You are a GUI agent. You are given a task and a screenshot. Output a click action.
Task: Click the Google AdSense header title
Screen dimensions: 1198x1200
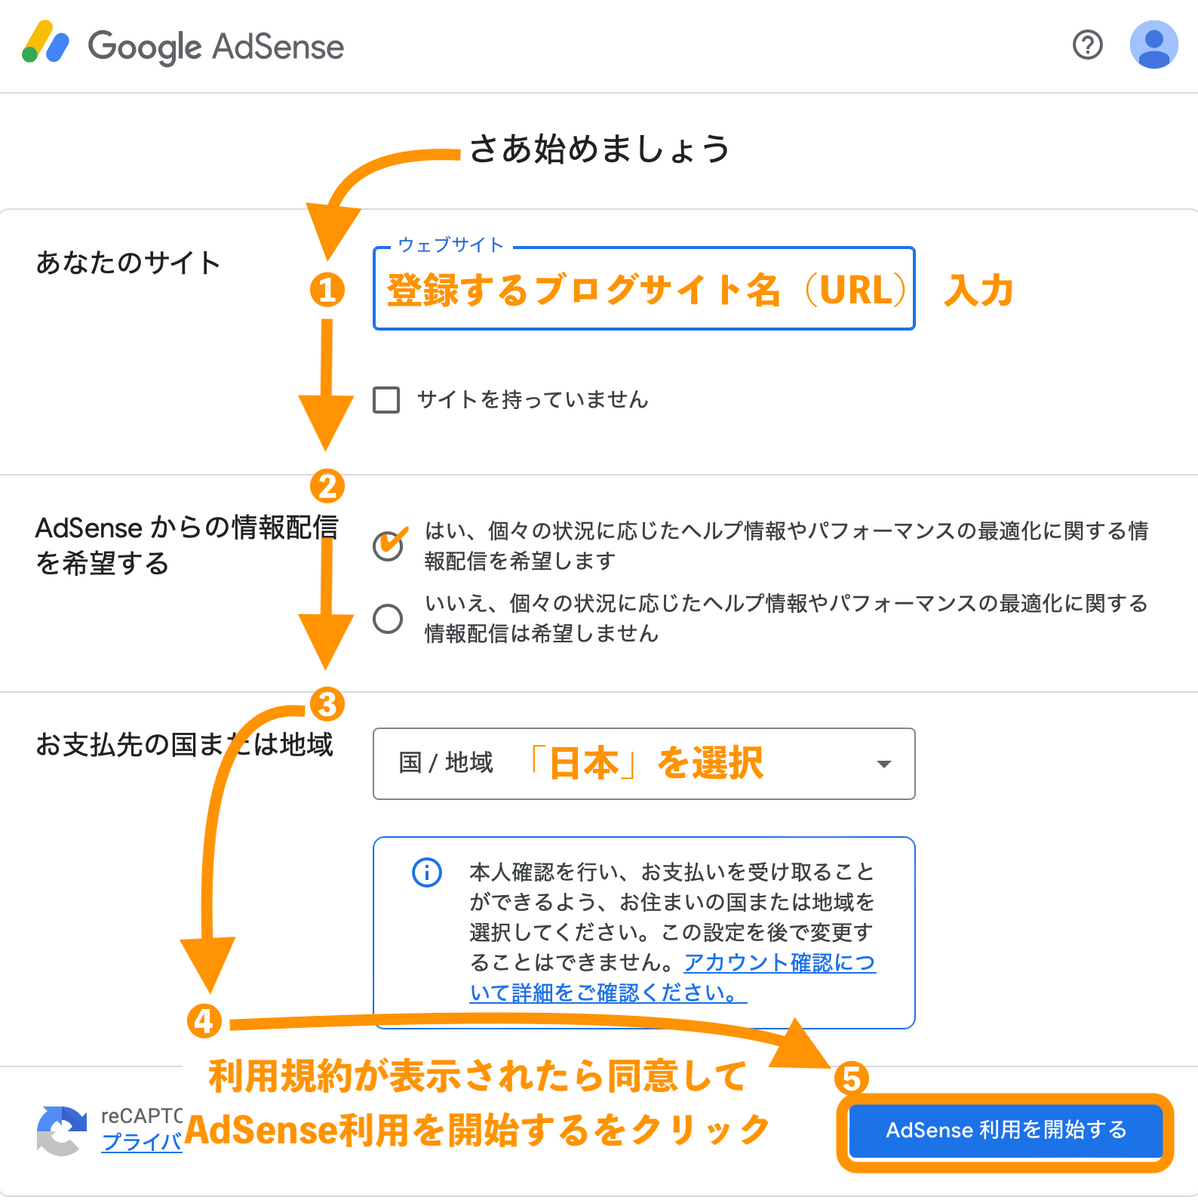coord(217,45)
